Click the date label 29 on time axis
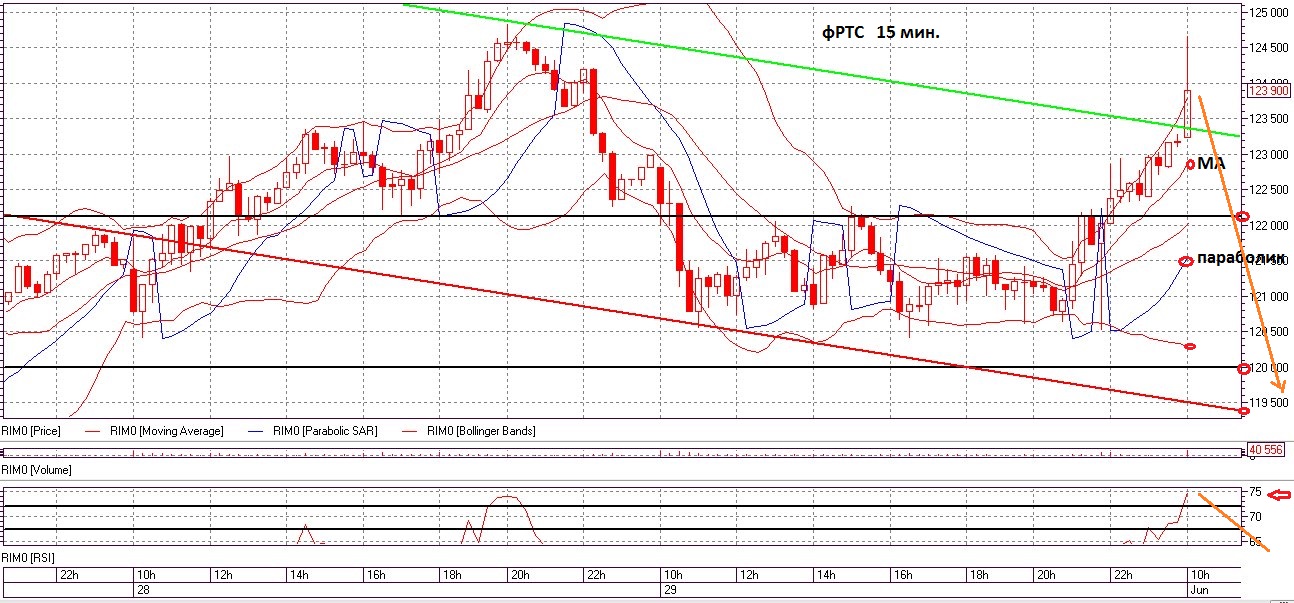Viewport: 1294px width, 603px height. tap(670, 590)
